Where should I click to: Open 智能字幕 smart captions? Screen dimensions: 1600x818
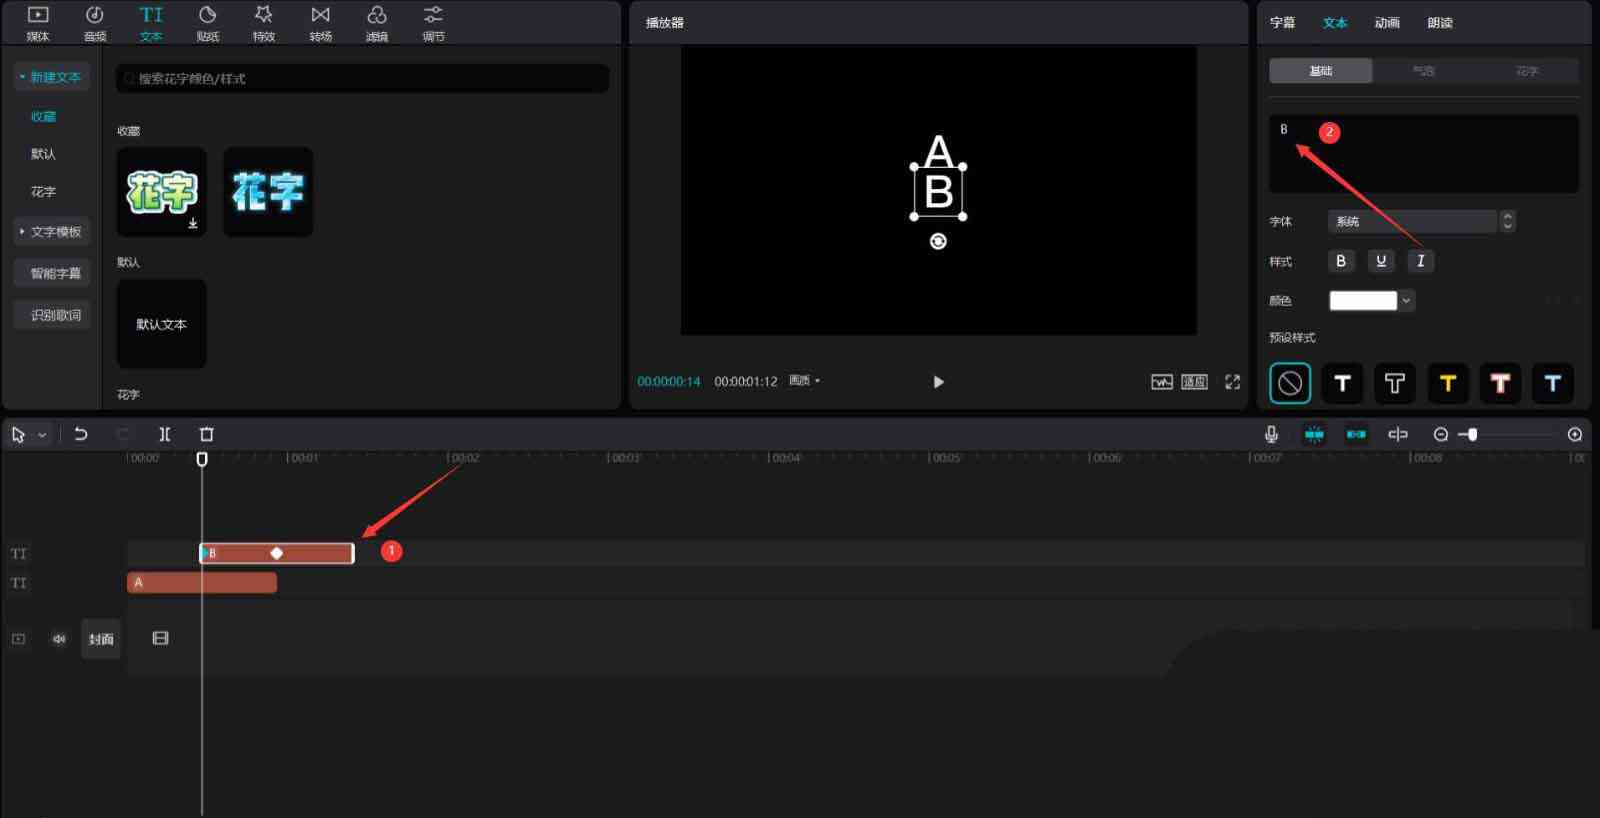[x=51, y=273]
